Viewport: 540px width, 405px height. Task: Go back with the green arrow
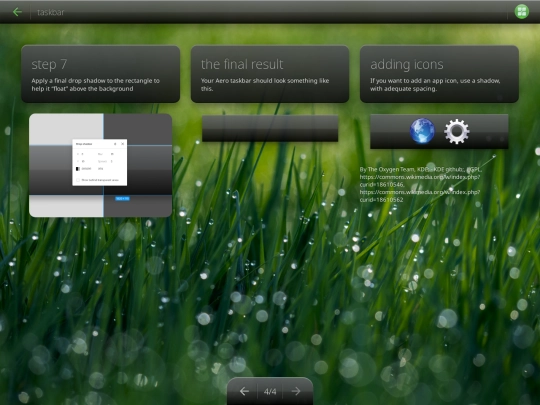[x=17, y=12]
